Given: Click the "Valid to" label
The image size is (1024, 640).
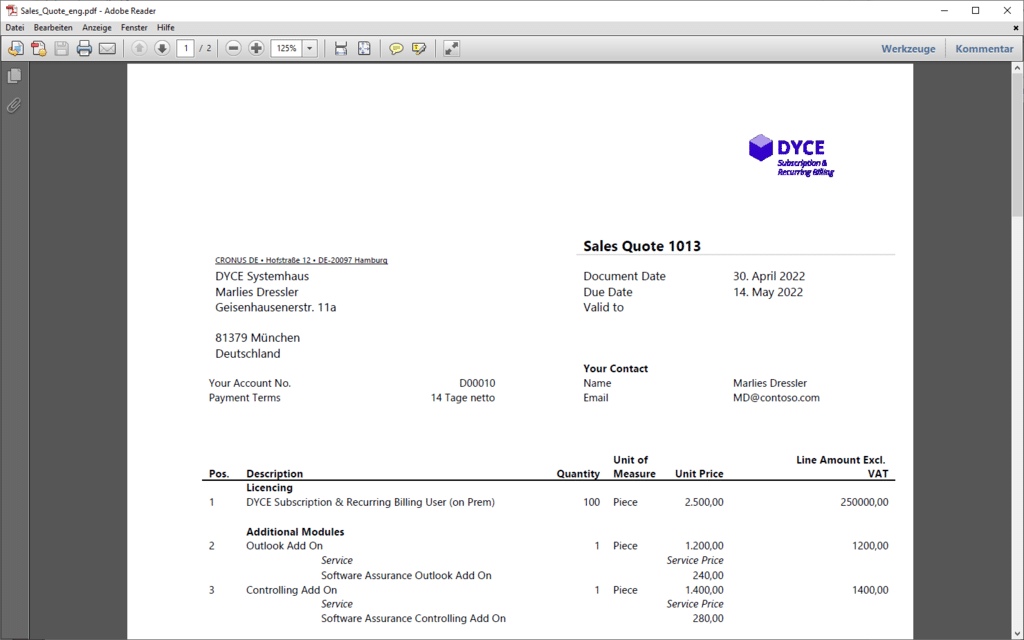Looking at the screenshot, I should [603, 308].
